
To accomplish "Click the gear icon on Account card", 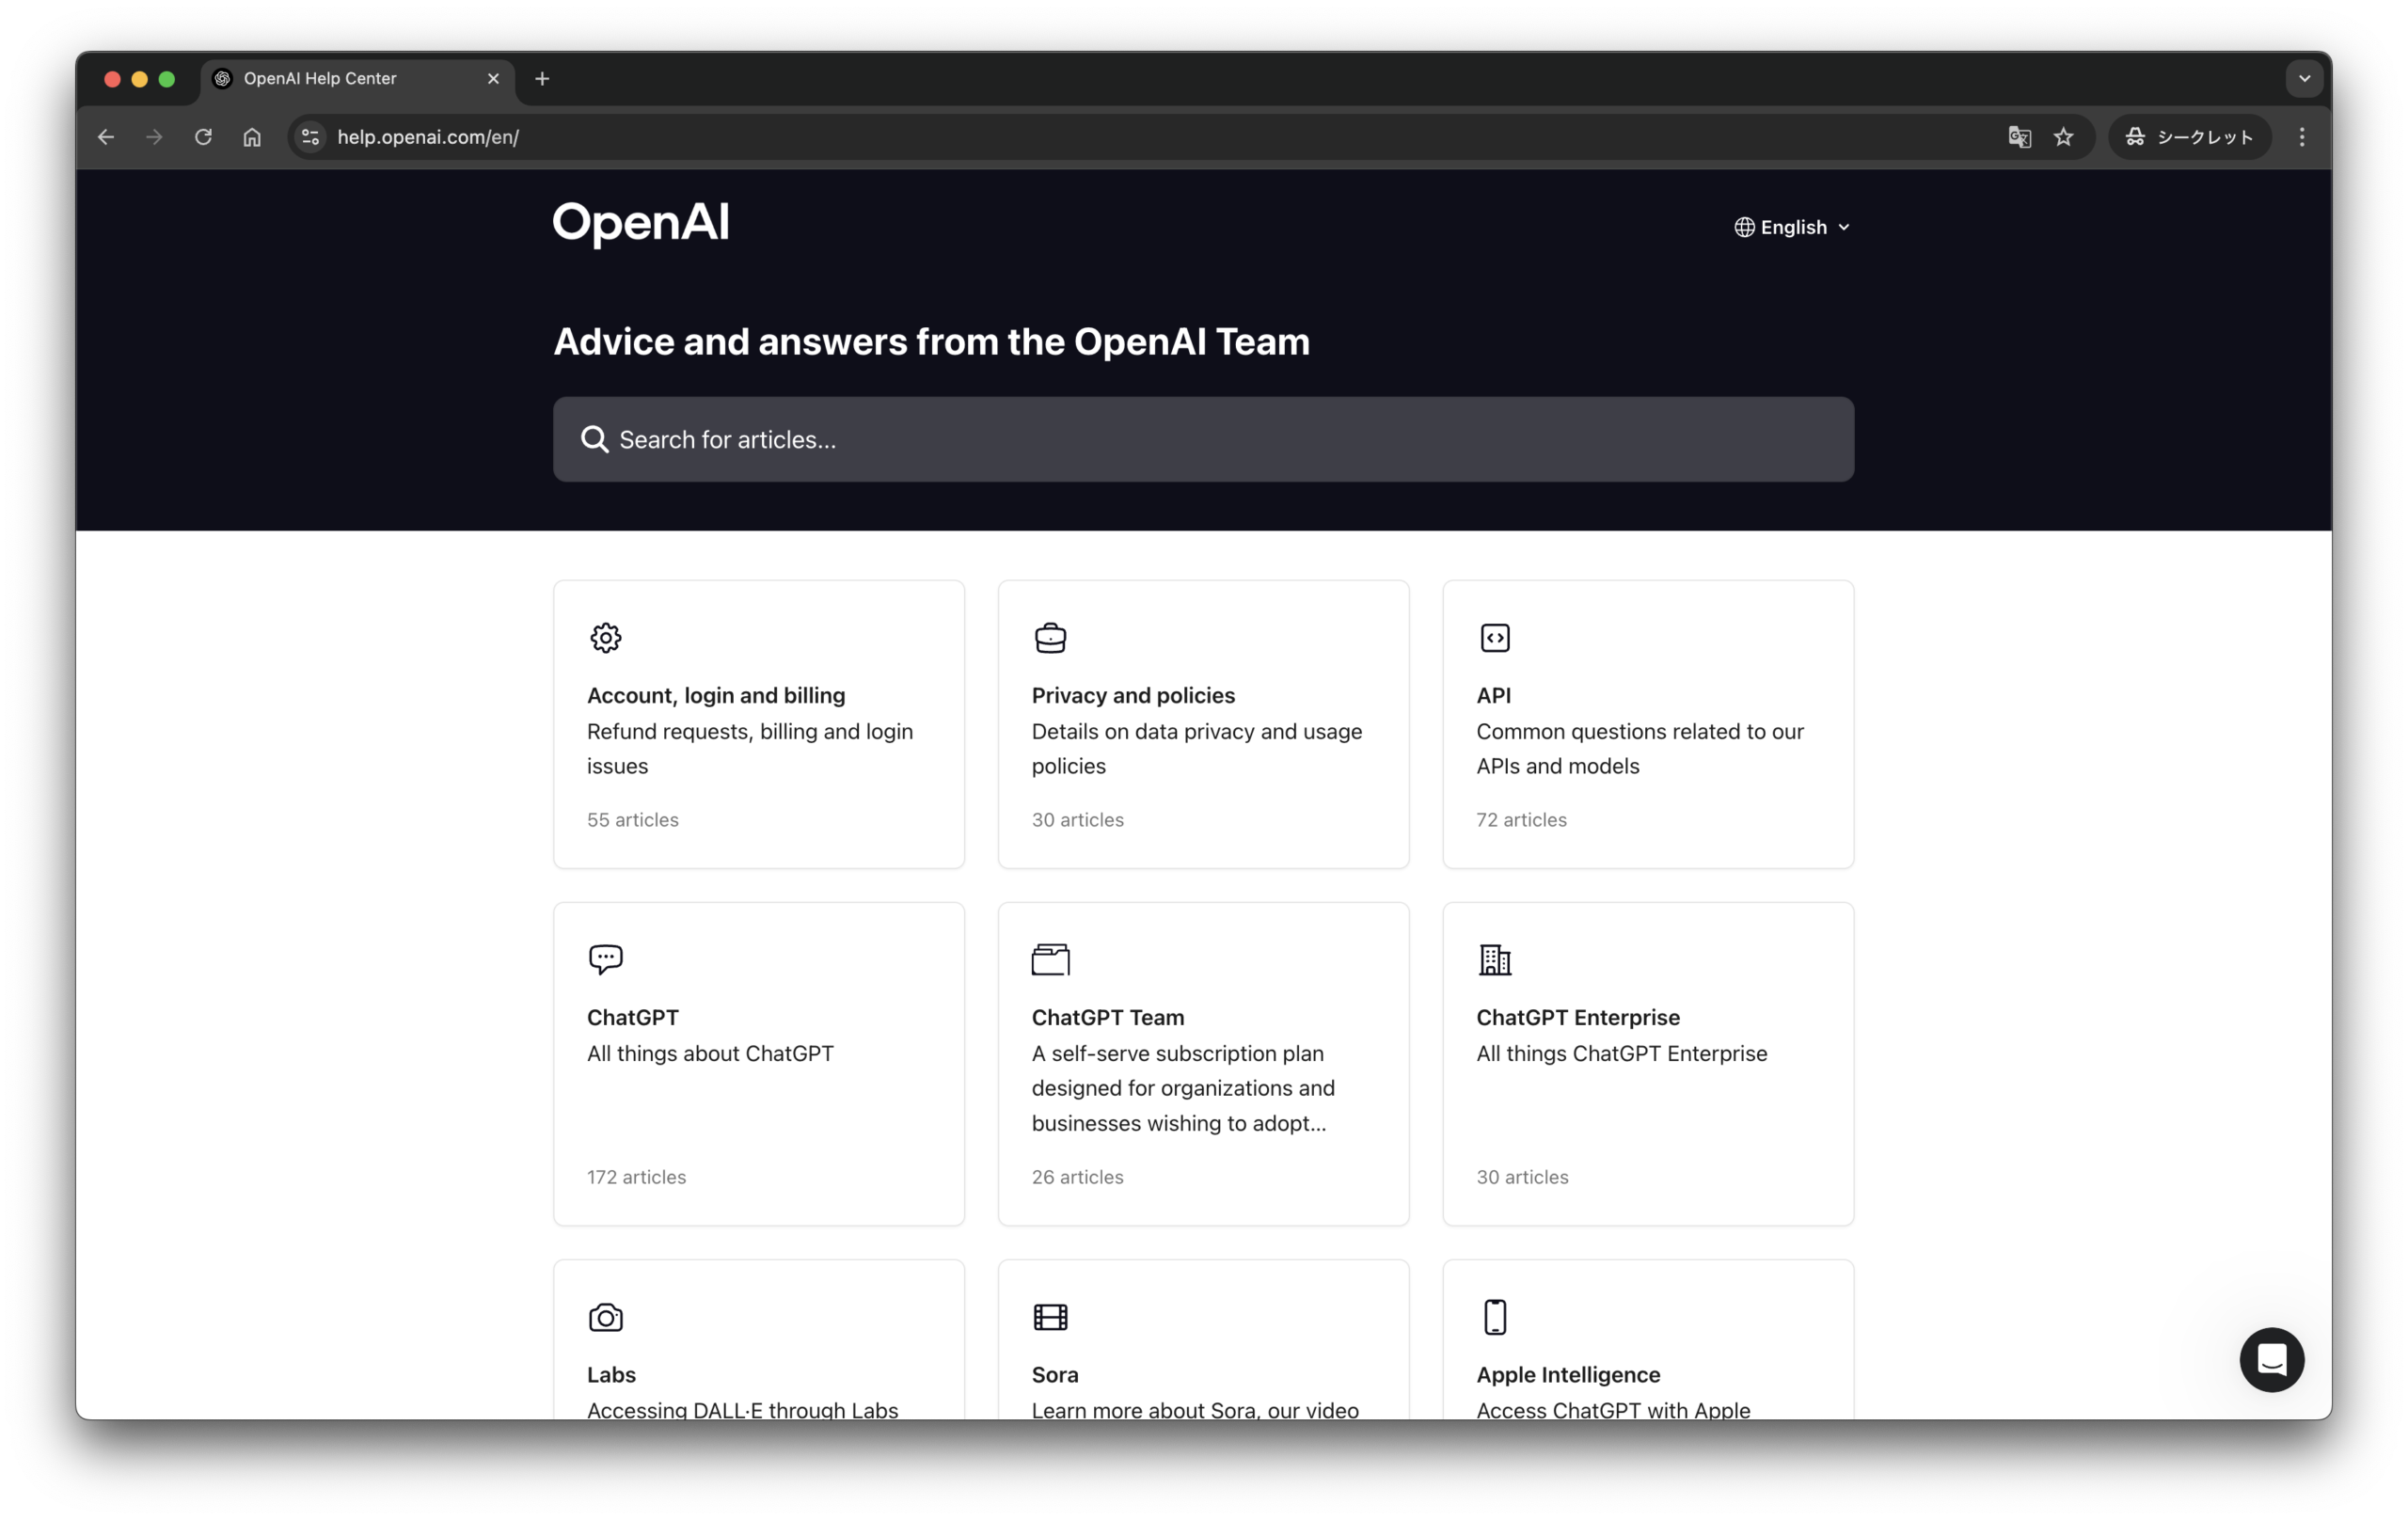I will click(x=605, y=637).
